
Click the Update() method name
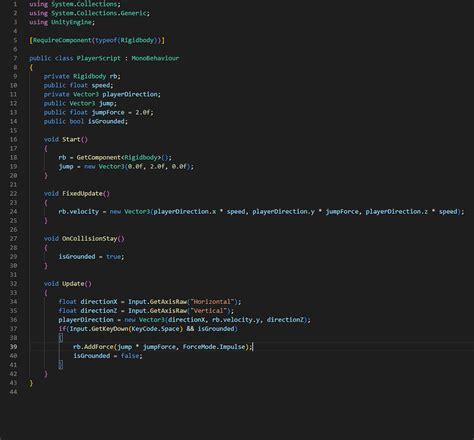click(x=77, y=284)
